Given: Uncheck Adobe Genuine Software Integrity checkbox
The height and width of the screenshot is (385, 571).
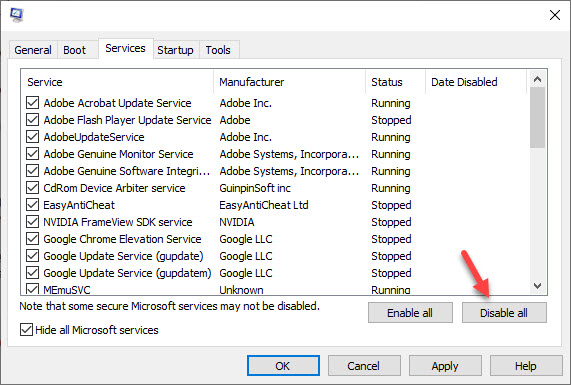Looking at the screenshot, I should coord(32,171).
